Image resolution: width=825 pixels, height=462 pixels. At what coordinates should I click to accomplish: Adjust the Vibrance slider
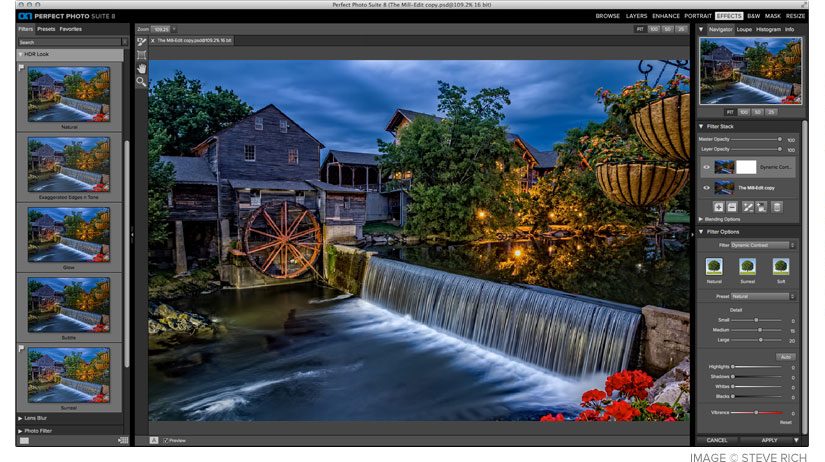point(756,413)
